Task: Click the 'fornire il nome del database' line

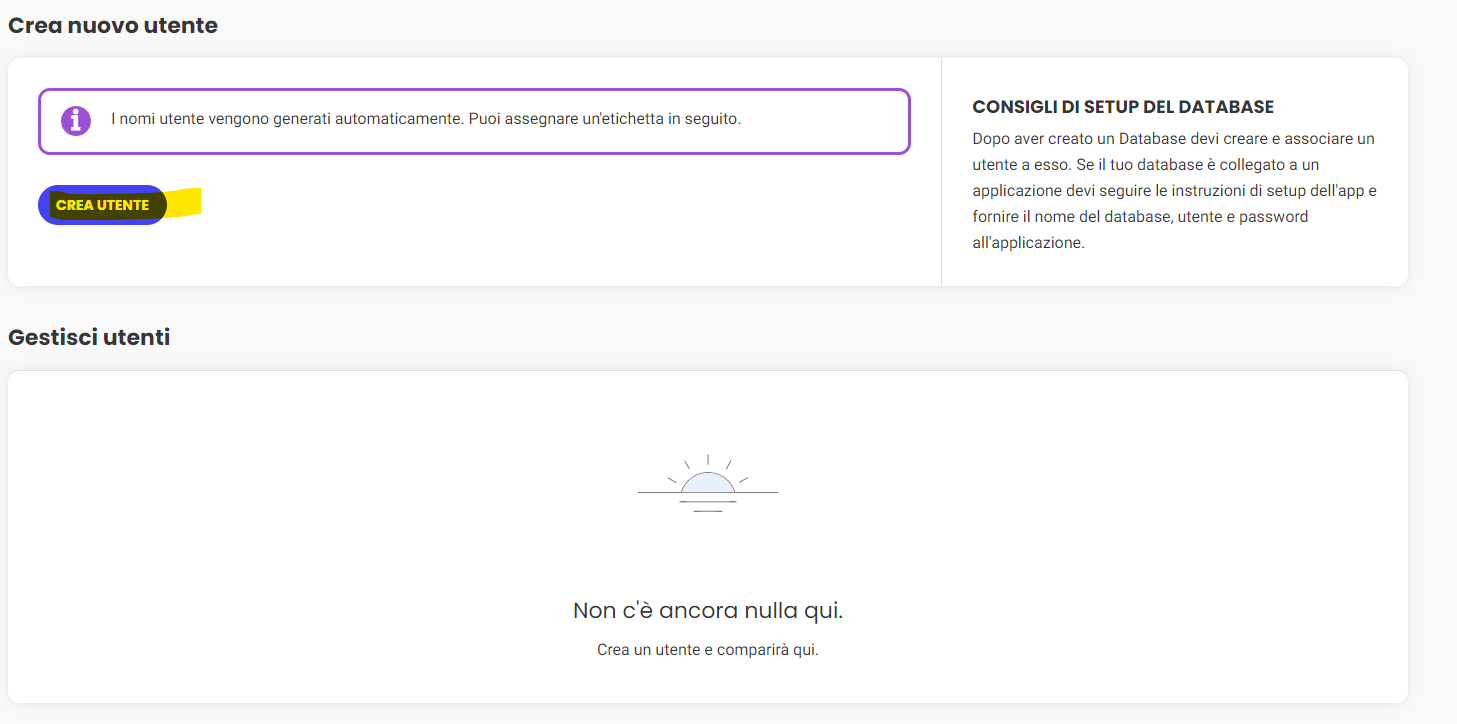Action: (x=1140, y=216)
